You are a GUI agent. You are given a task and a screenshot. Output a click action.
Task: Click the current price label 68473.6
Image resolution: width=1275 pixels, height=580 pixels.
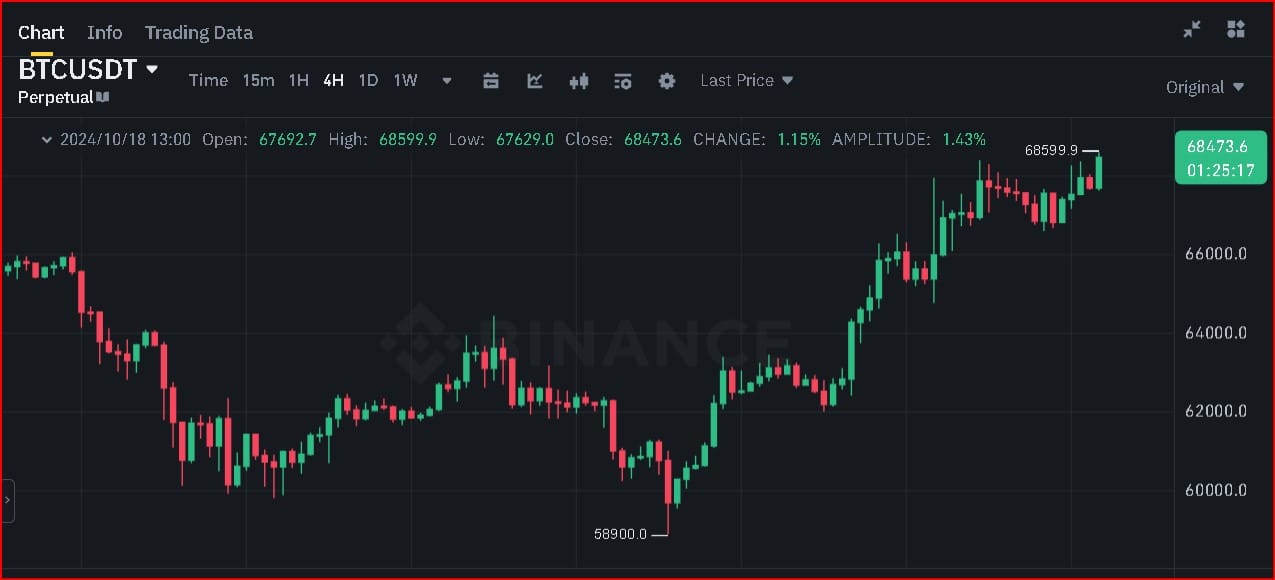(1217, 146)
